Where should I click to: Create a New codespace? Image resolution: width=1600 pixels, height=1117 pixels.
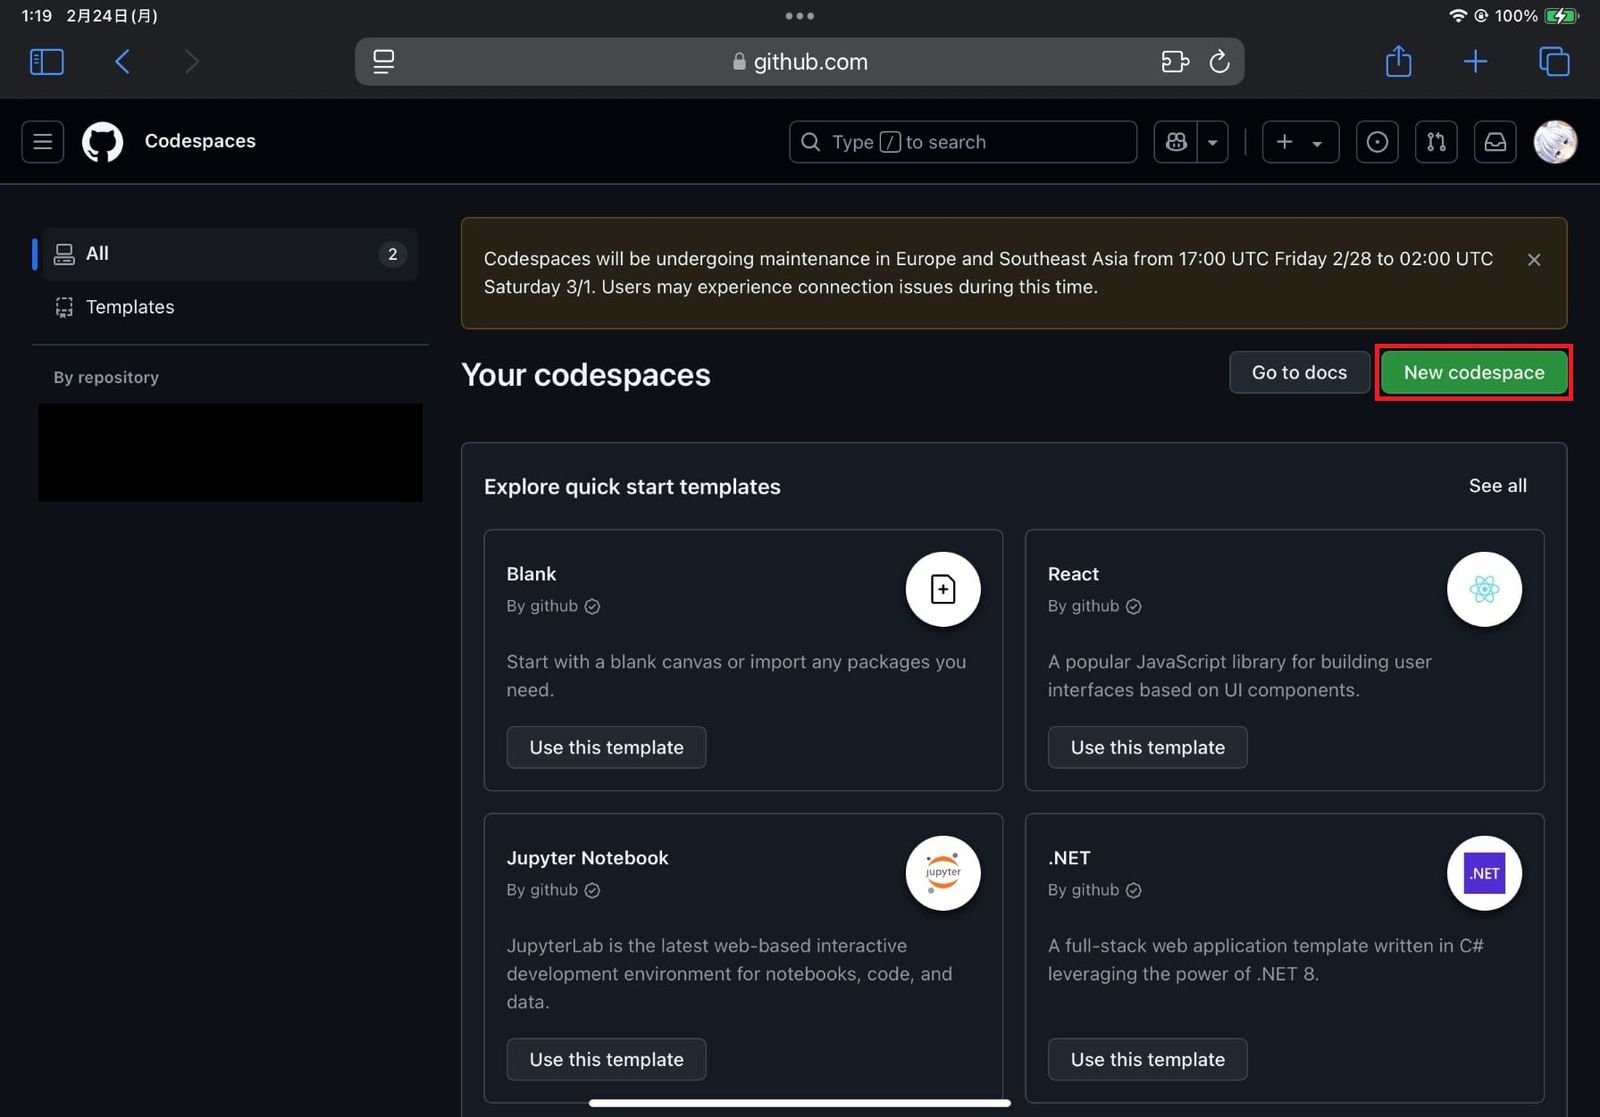click(x=1473, y=372)
